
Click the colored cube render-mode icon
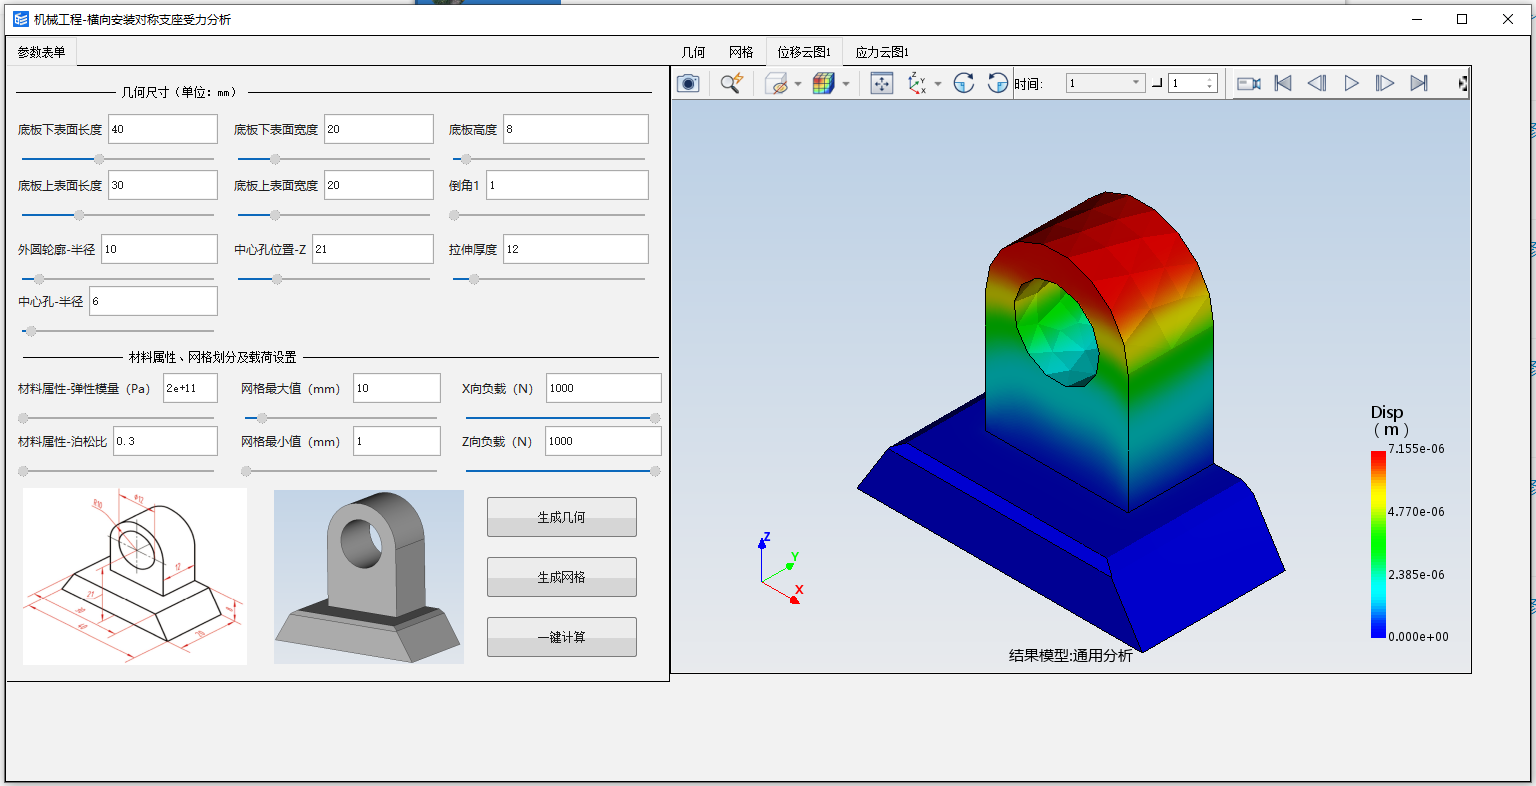coord(823,84)
